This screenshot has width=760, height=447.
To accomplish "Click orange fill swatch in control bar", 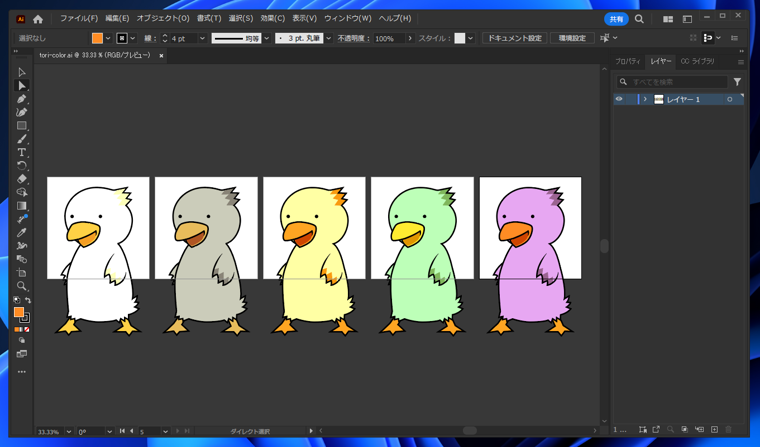I will coord(97,38).
